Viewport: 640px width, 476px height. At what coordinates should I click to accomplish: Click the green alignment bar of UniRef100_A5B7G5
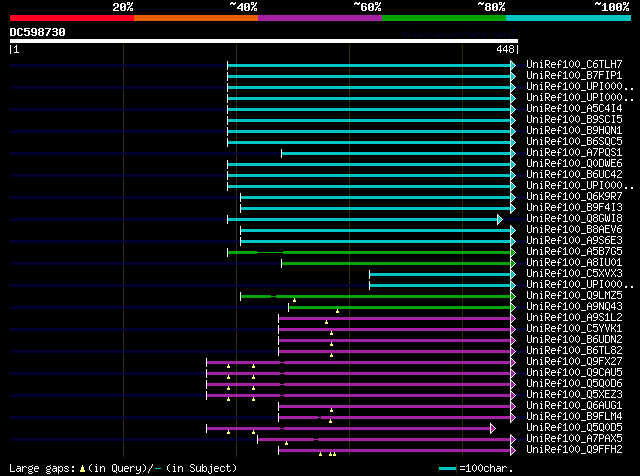coord(369,253)
